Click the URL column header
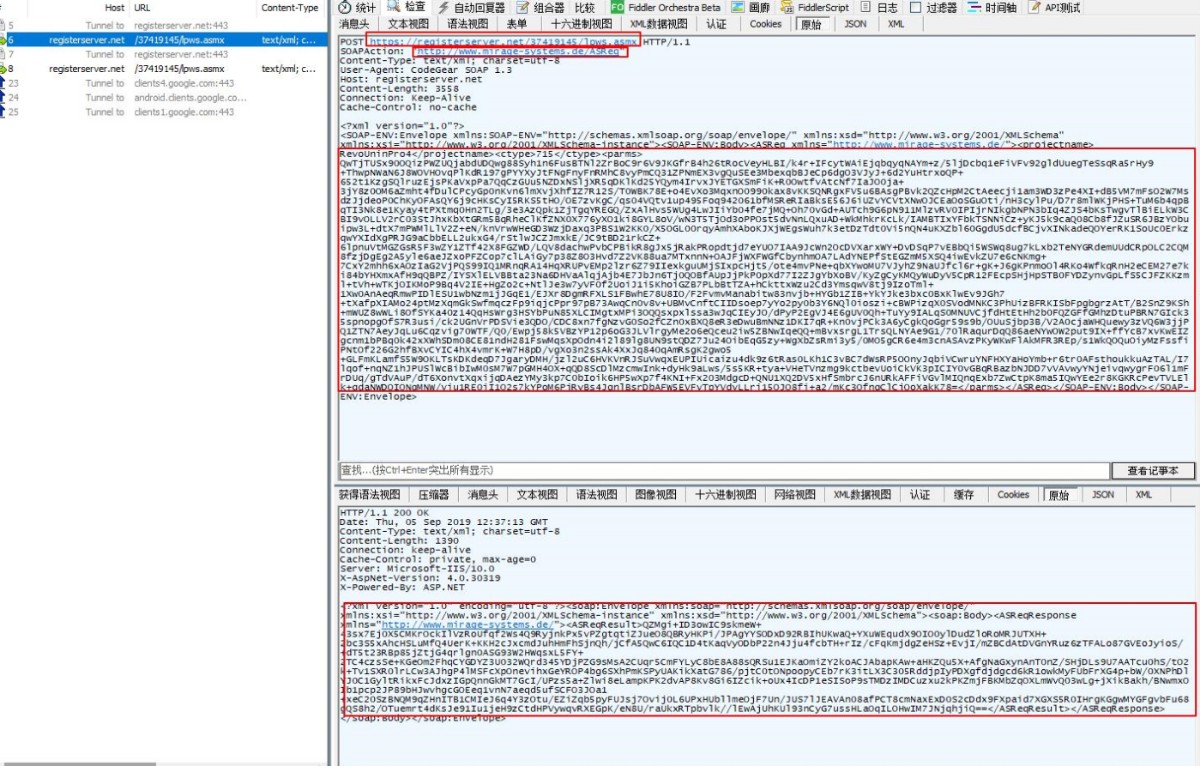1200x766 pixels. pos(142,8)
